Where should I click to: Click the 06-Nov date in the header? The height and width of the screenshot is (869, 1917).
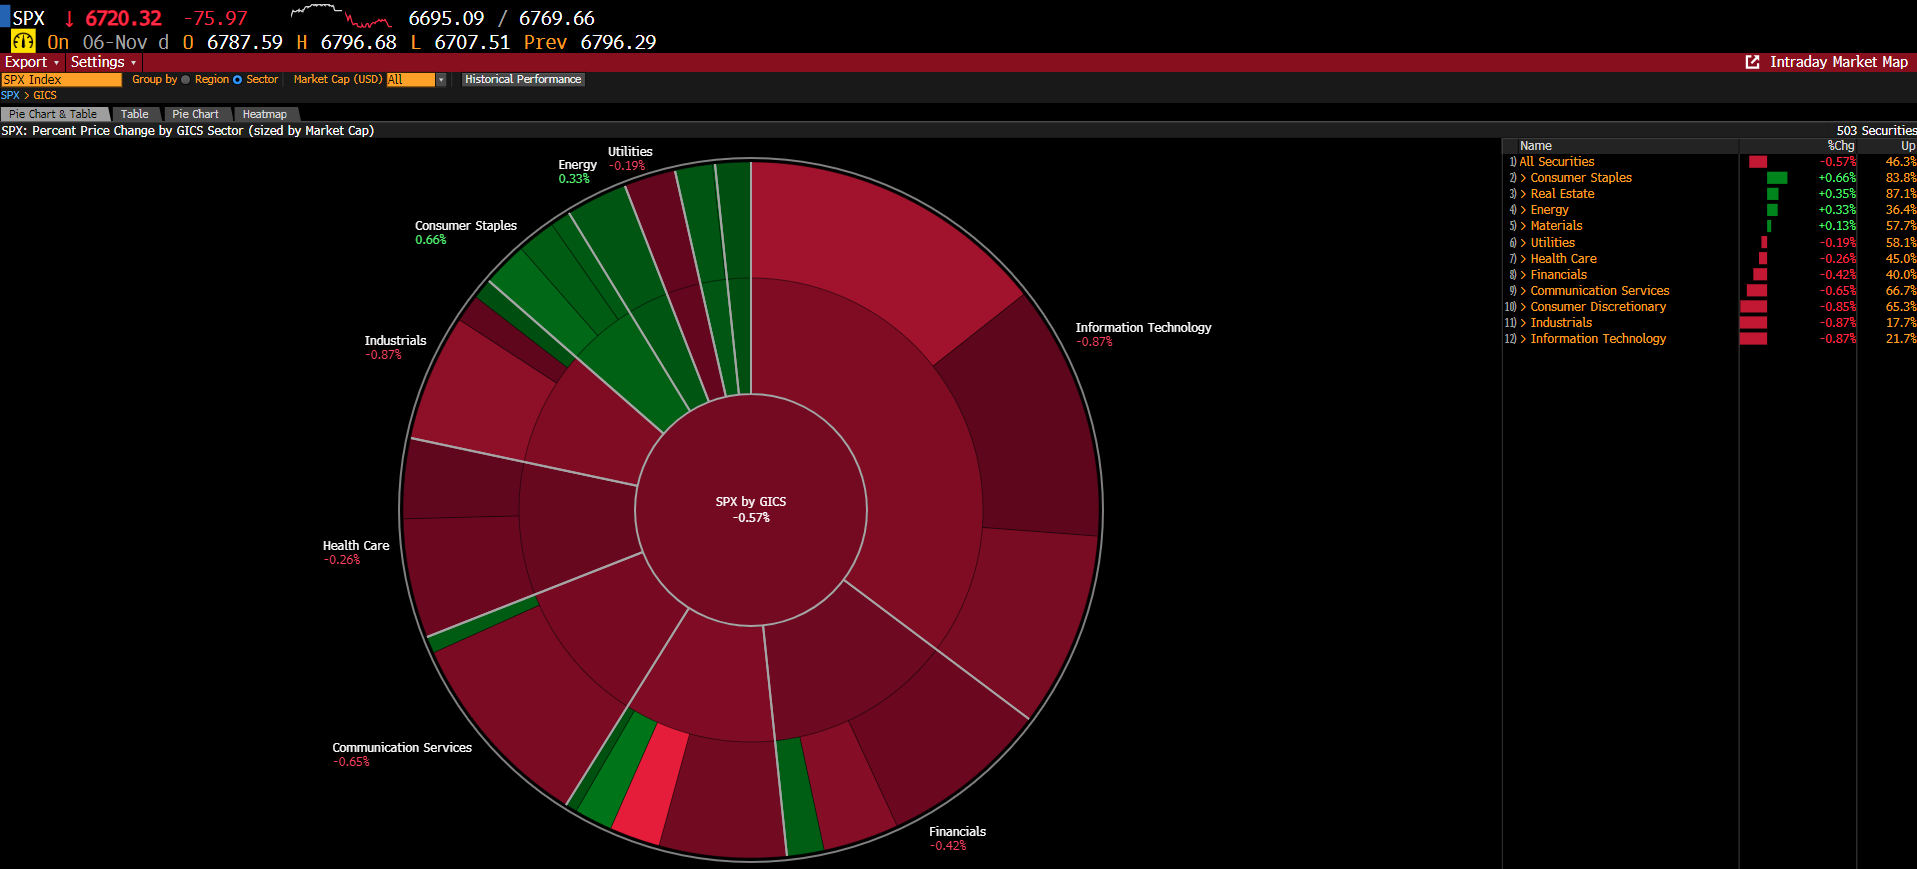(x=115, y=43)
